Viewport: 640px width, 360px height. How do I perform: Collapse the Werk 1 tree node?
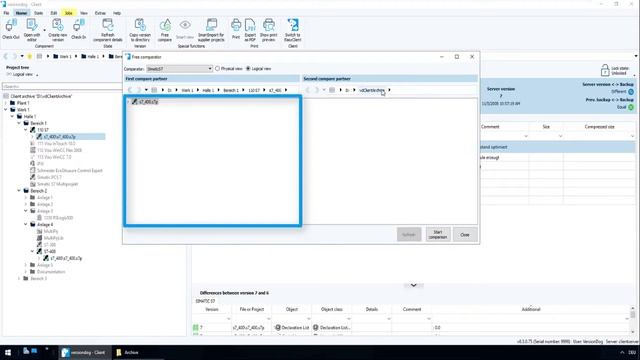[6, 110]
